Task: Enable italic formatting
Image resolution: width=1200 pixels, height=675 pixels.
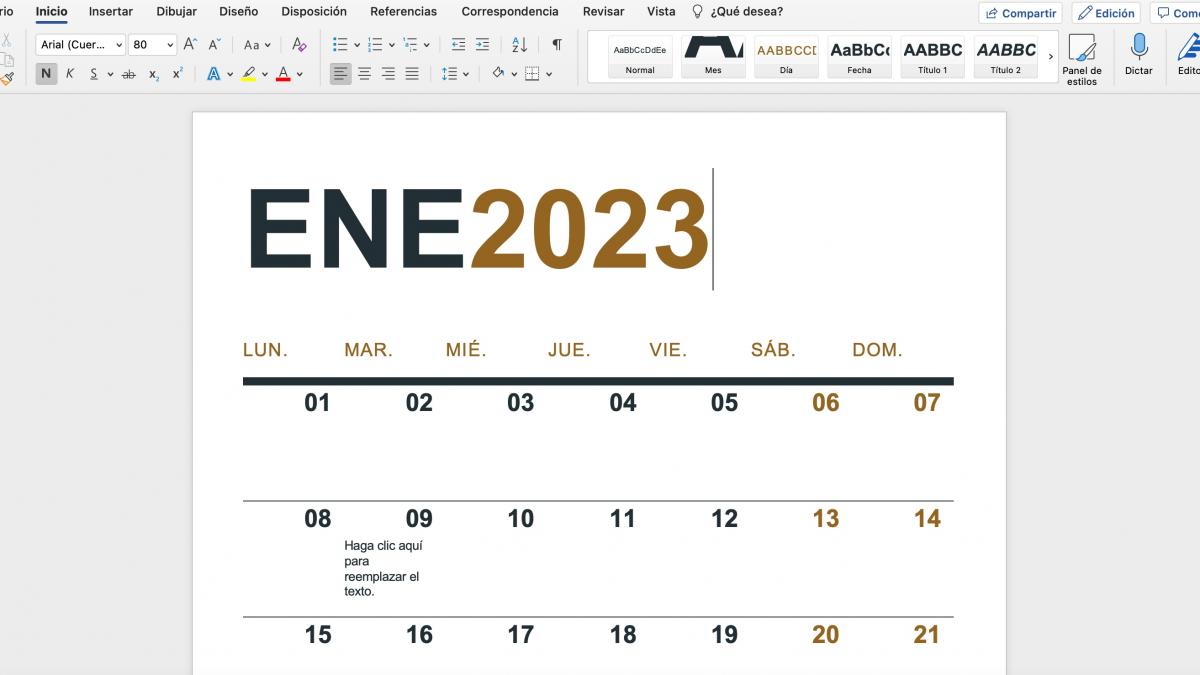Action: [68, 73]
